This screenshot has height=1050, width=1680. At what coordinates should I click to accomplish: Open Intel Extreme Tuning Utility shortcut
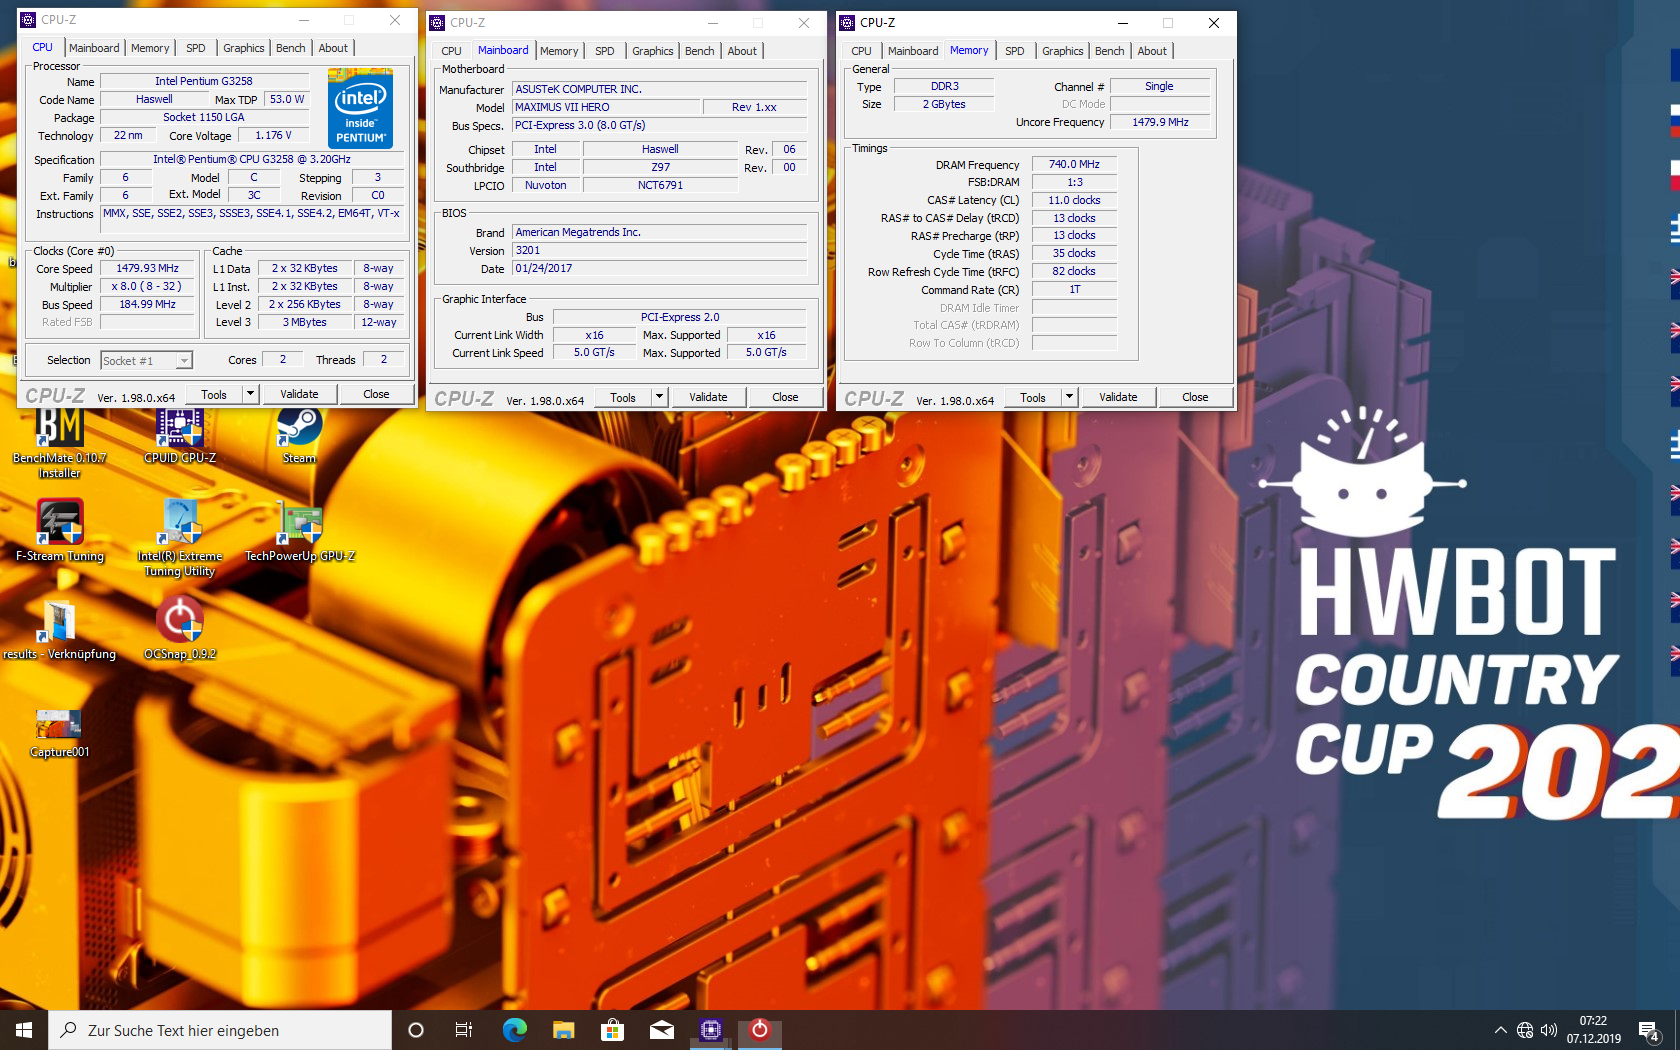coord(180,538)
